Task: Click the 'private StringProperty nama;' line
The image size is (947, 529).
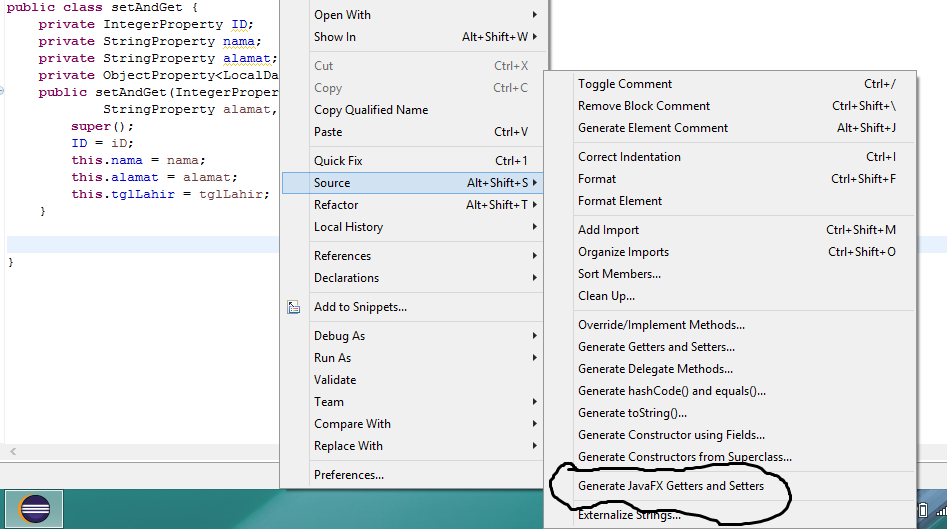Action: (150, 41)
